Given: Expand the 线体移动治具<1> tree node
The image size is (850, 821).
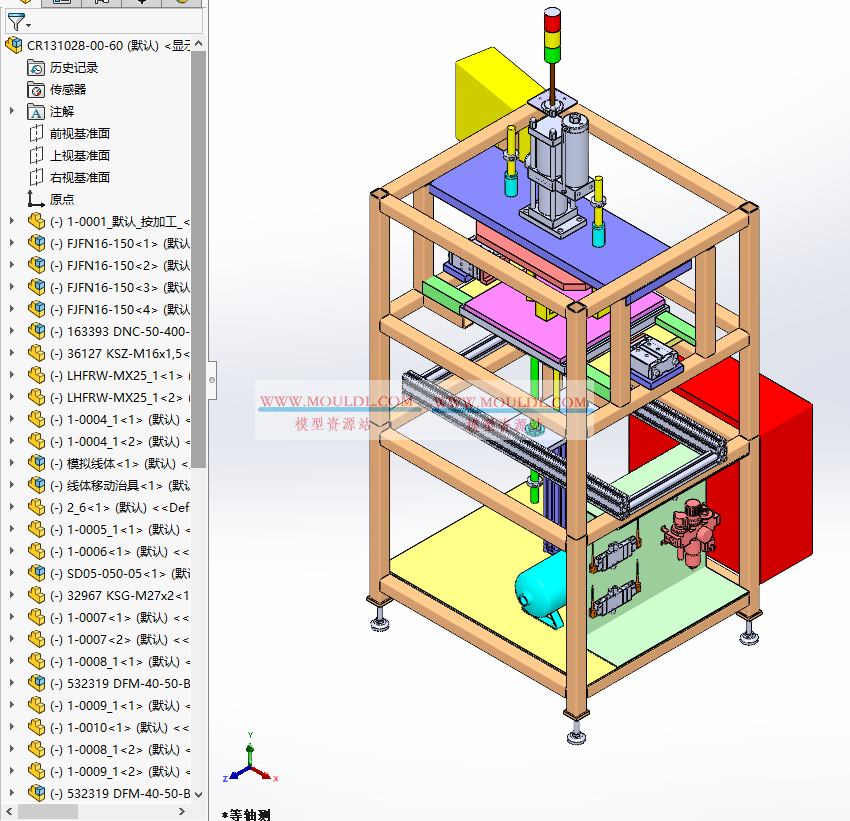Looking at the screenshot, I should click(10, 485).
